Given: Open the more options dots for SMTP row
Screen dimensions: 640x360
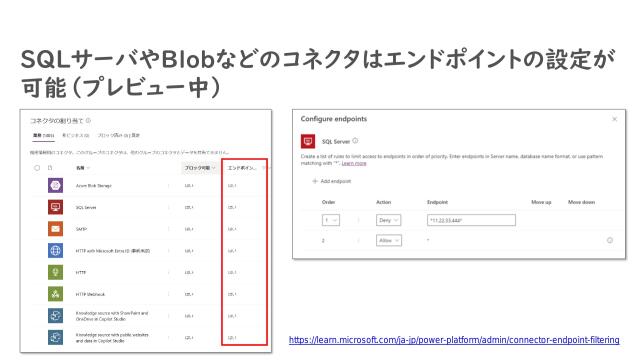Looking at the screenshot, I should coord(169,229).
